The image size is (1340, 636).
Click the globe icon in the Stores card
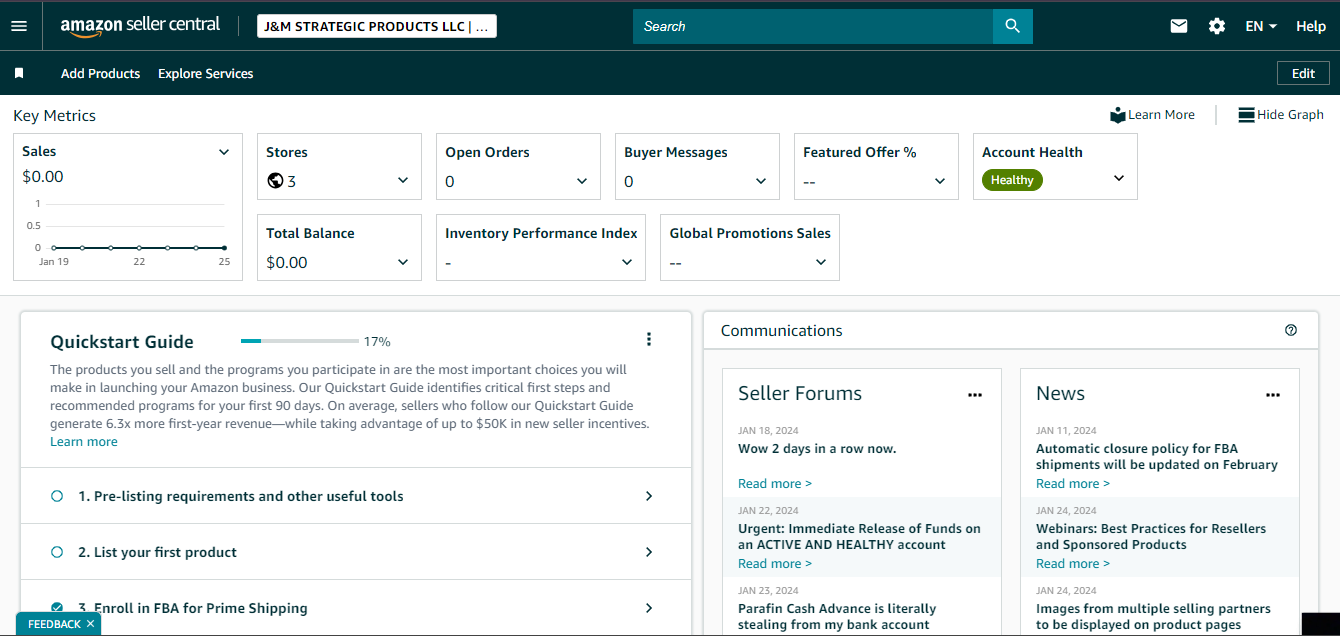(276, 181)
